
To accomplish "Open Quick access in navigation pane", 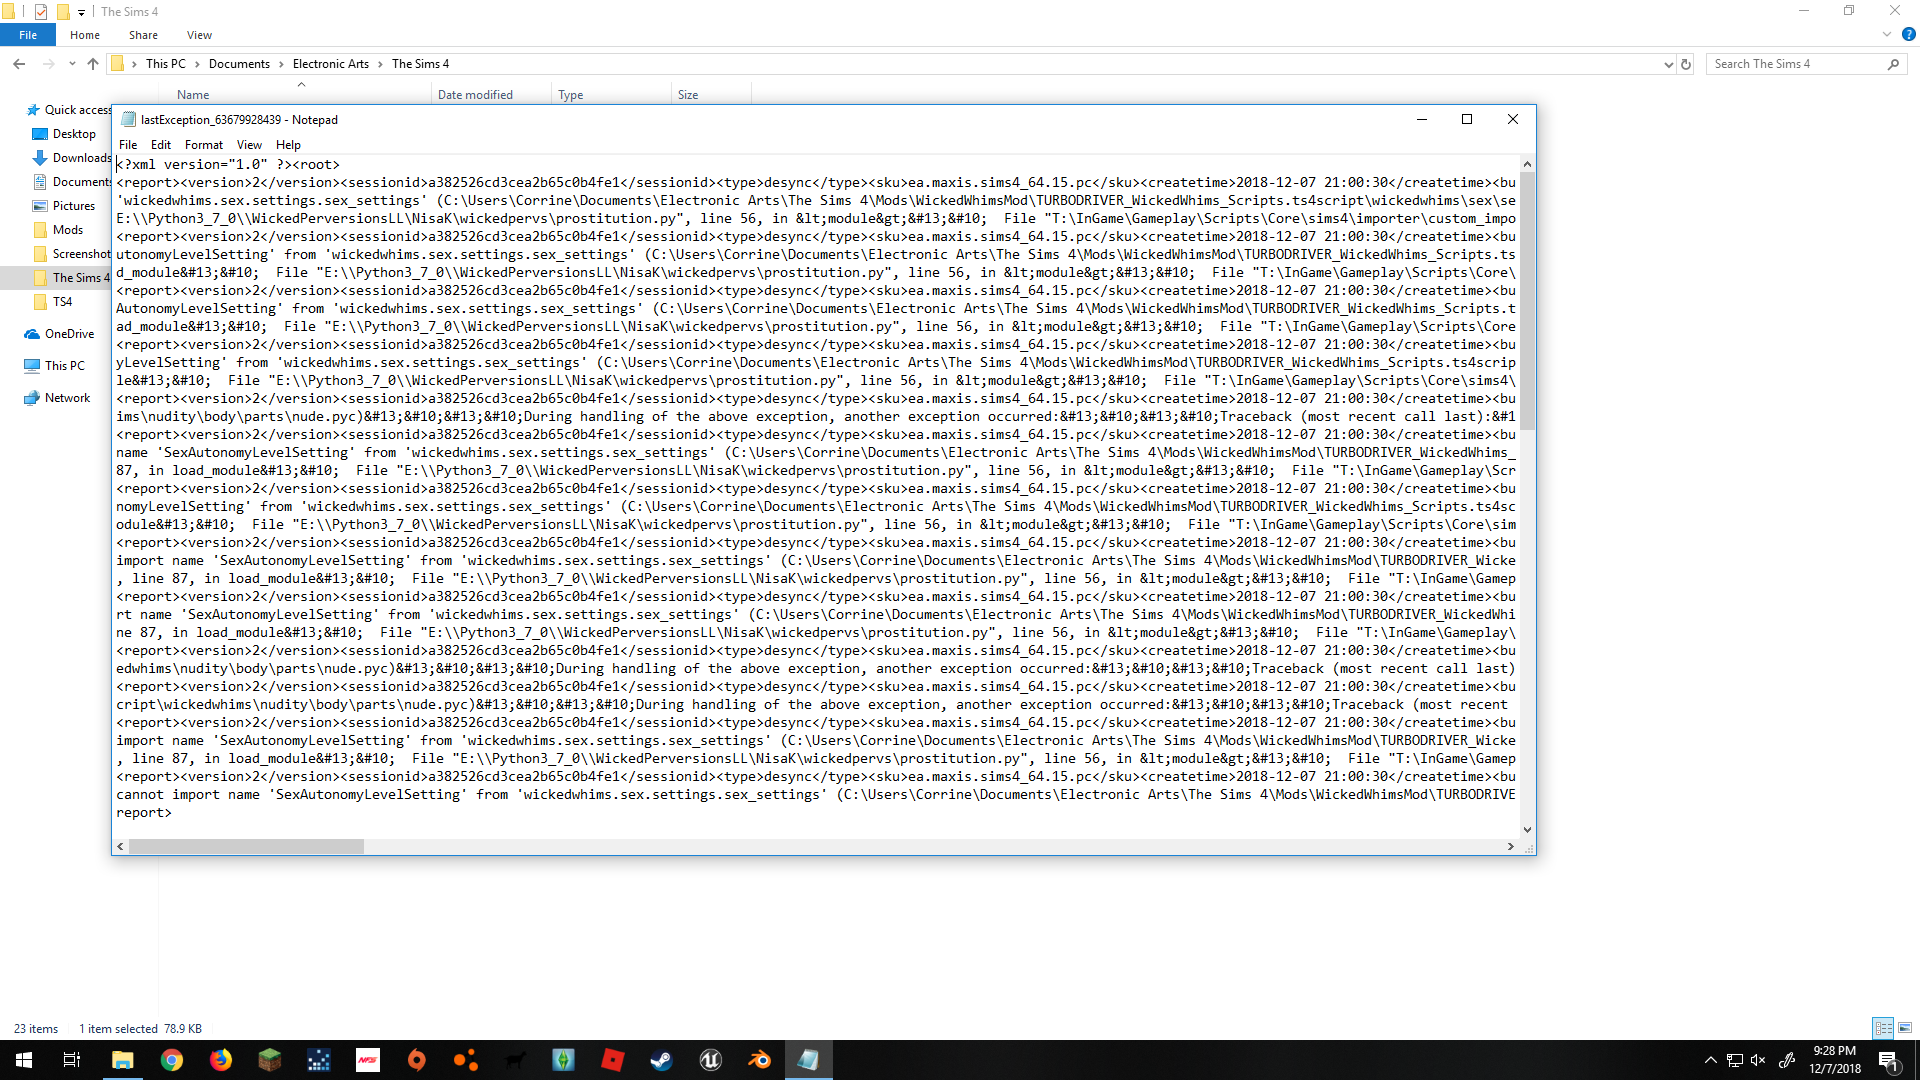I will [68, 110].
